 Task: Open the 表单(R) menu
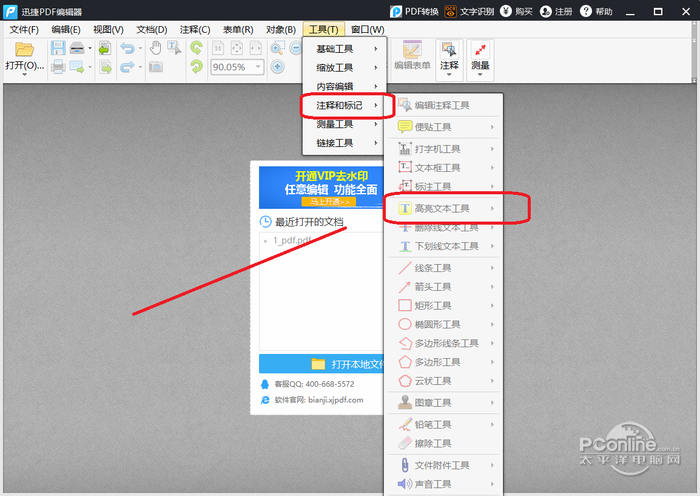tap(238, 29)
